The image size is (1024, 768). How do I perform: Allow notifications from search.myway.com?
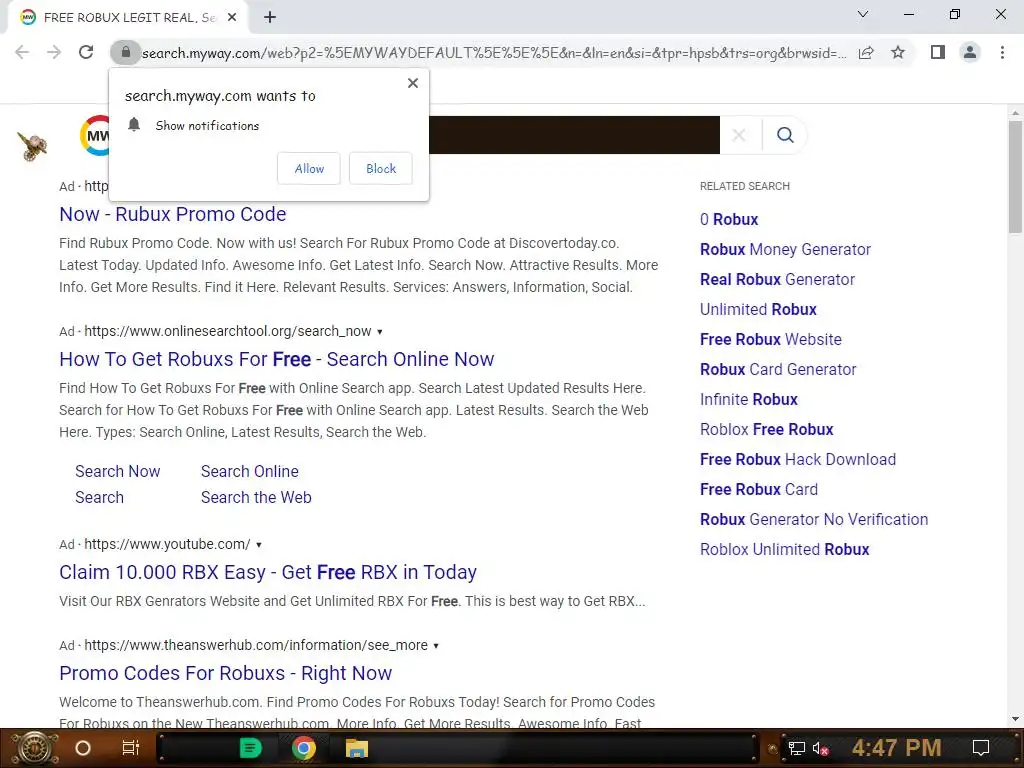point(309,168)
